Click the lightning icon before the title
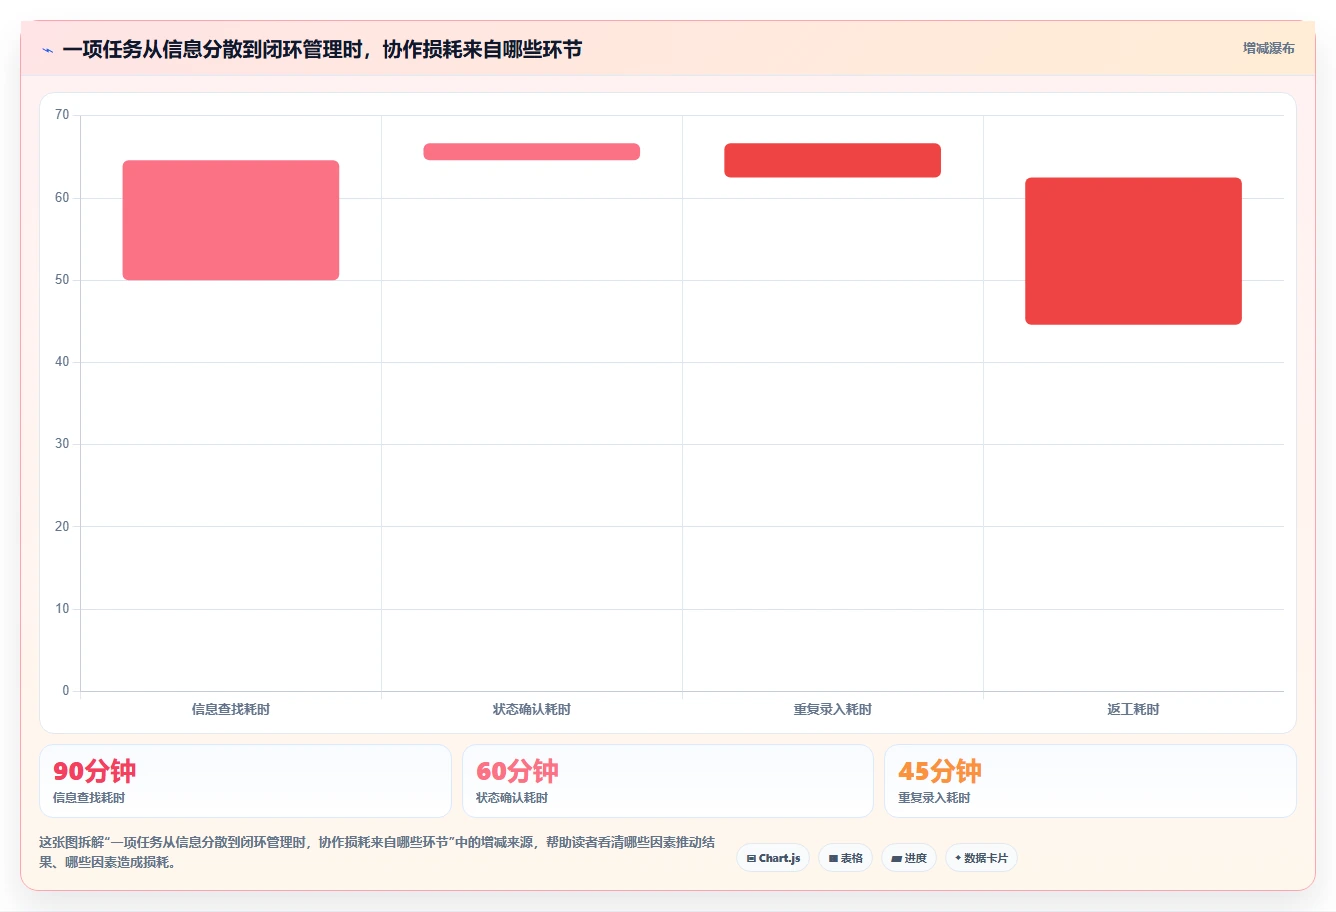The image size is (1336, 912). pyautogui.click(x=47, y=50)
